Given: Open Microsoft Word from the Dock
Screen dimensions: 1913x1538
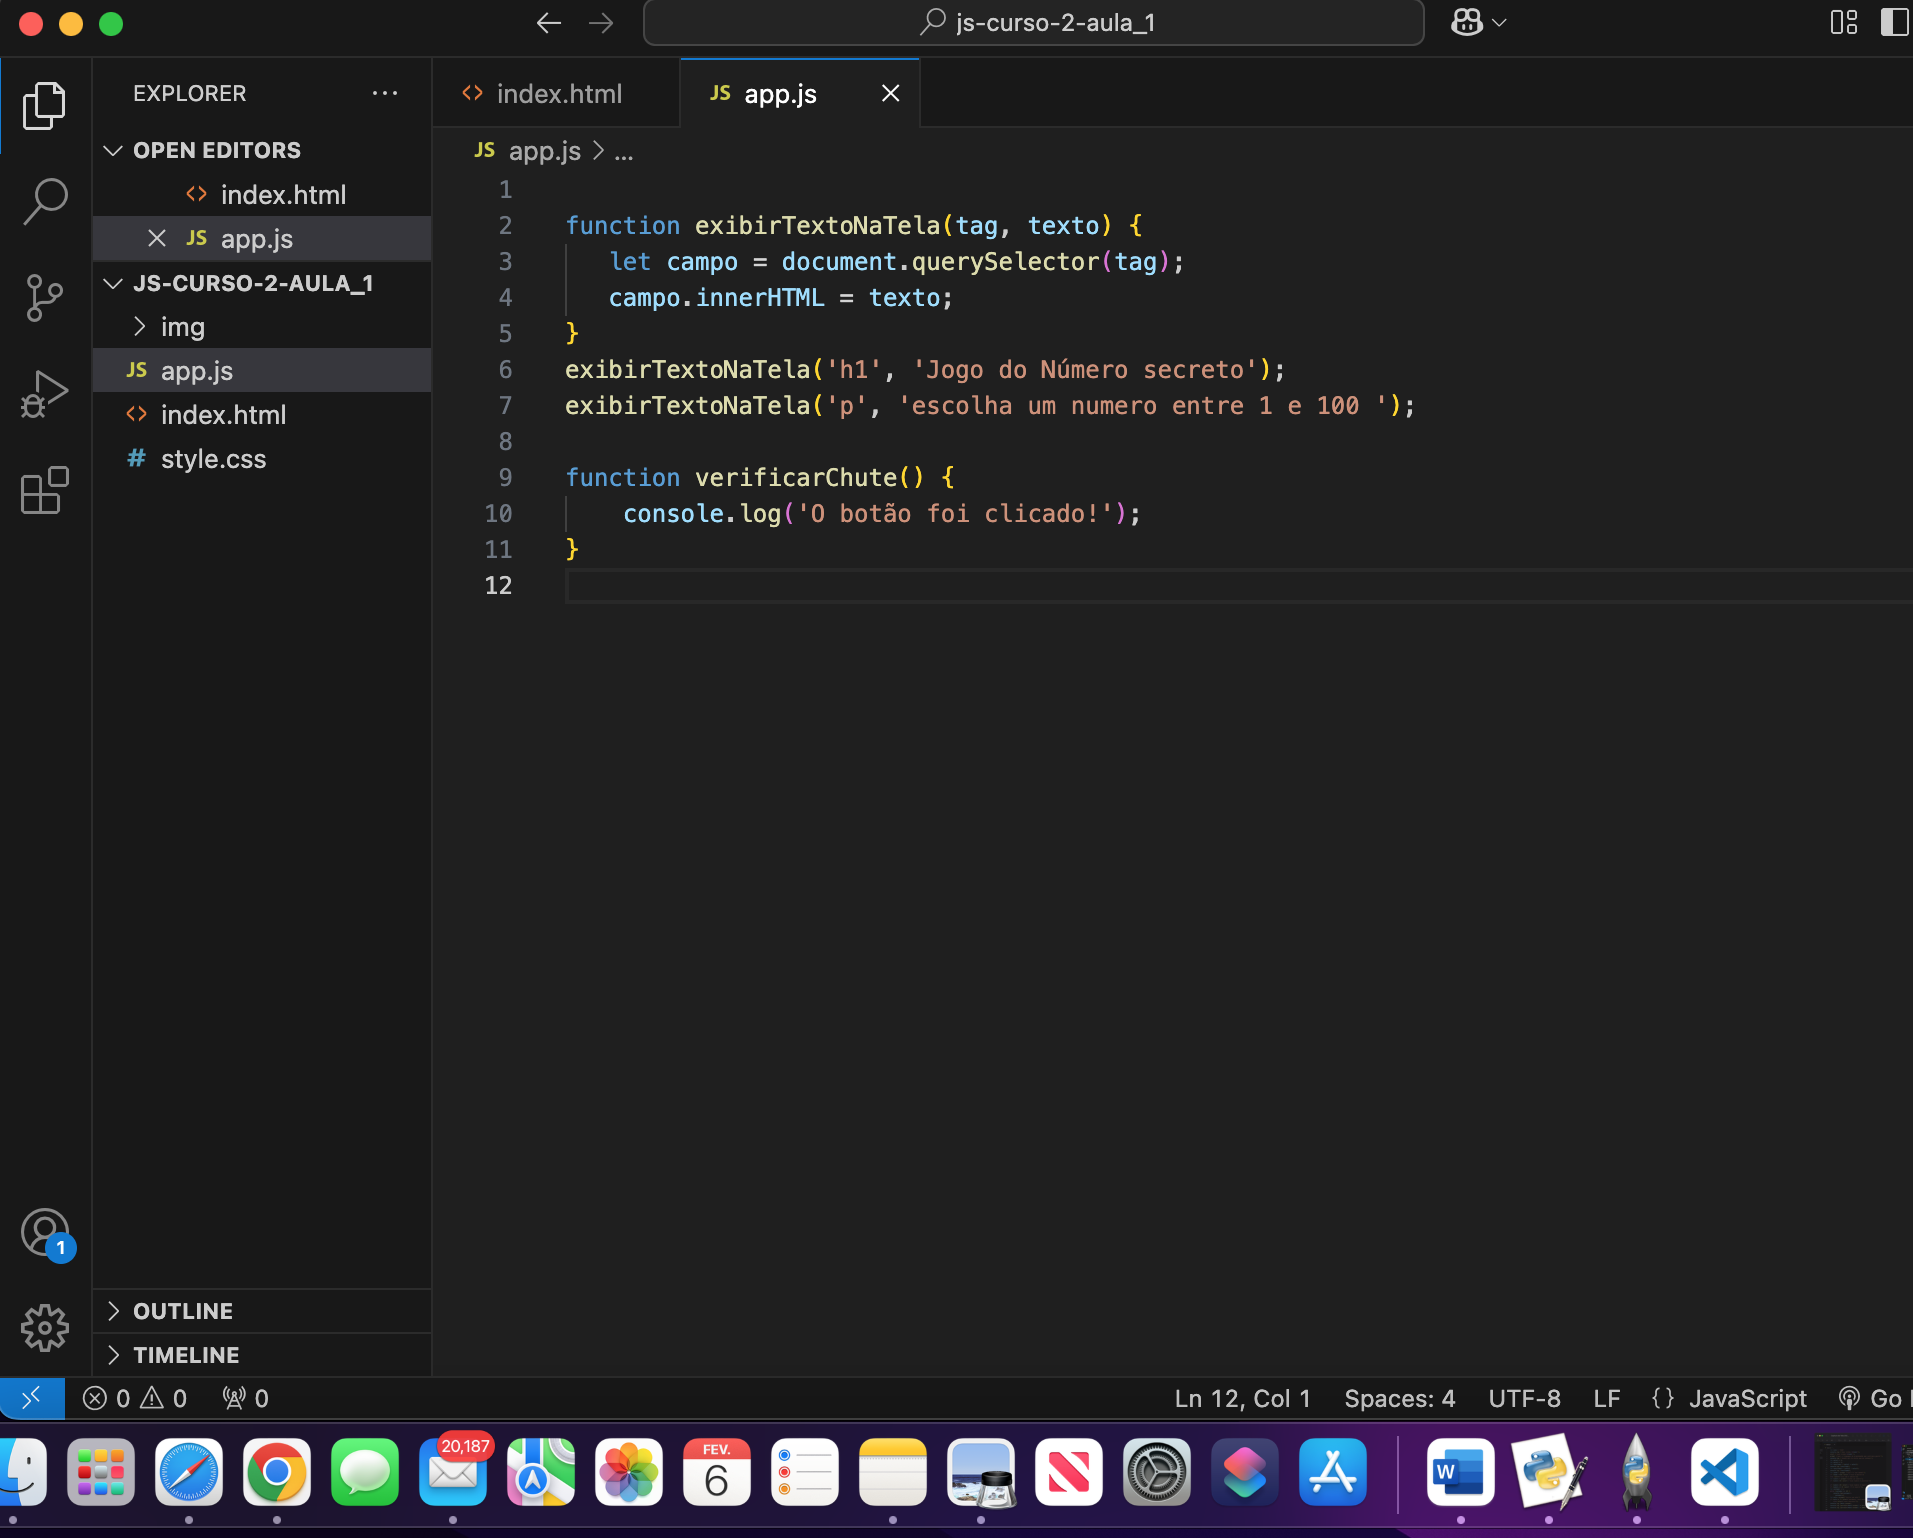Looking at the screenshot, I should coord(1461,1472).
